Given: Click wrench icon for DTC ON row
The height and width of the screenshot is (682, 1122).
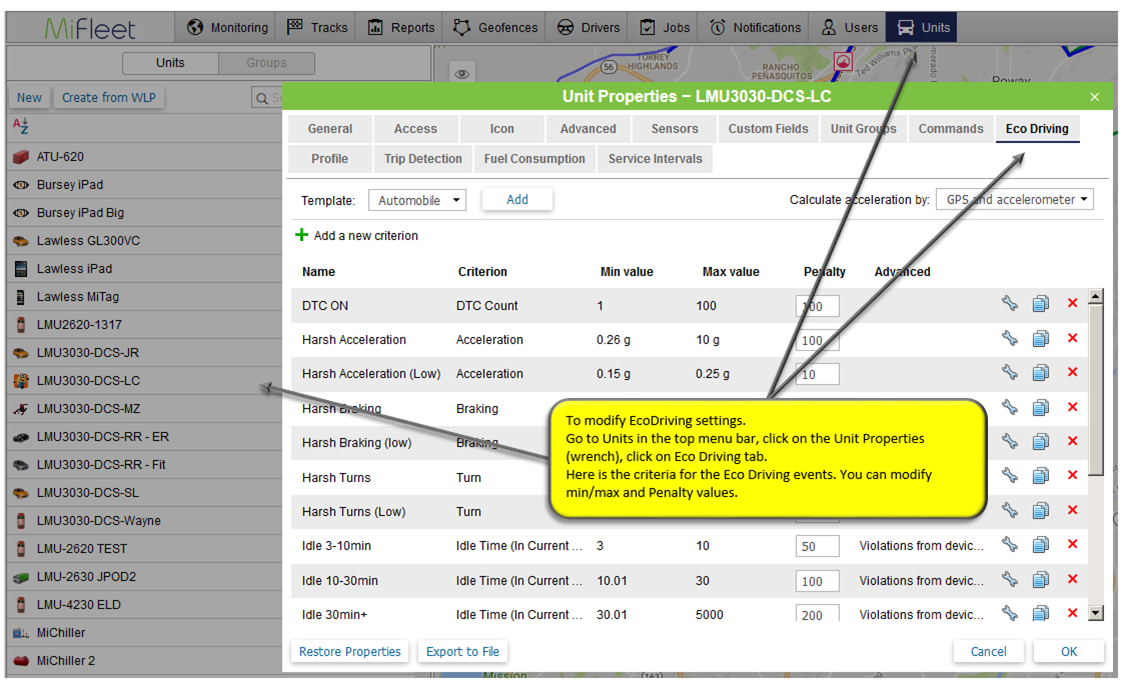Looking at the screenshot, I should [x=1009, y=305].
